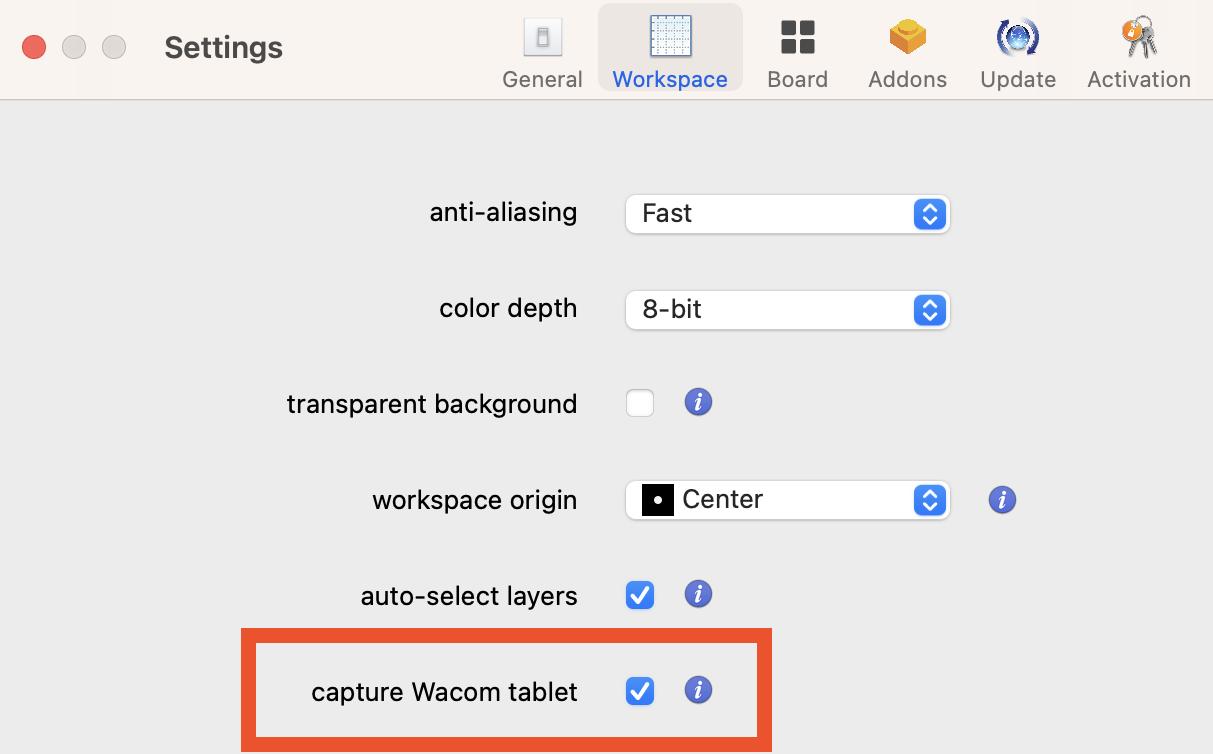Open the Addons brick icon tab
The height and width of the screenshot is (754, 1213).
(x=907, y=38)
